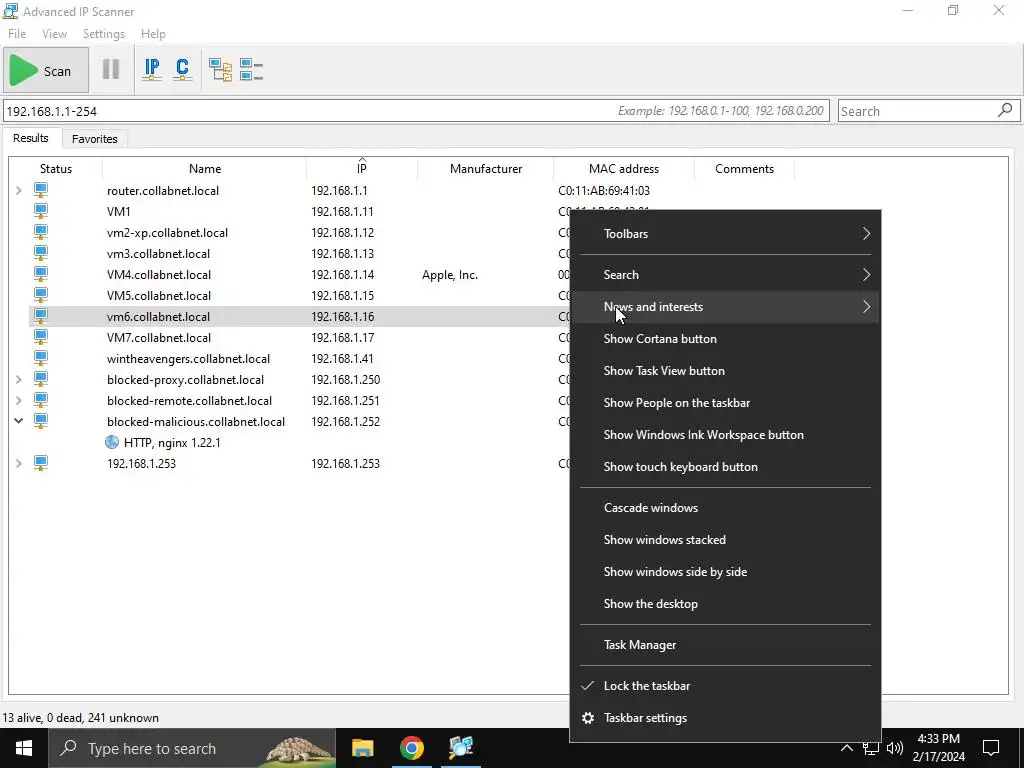Open Google Chrome from the taskbar
Viewport: 1024px width, 768px height.
[411, 748]
